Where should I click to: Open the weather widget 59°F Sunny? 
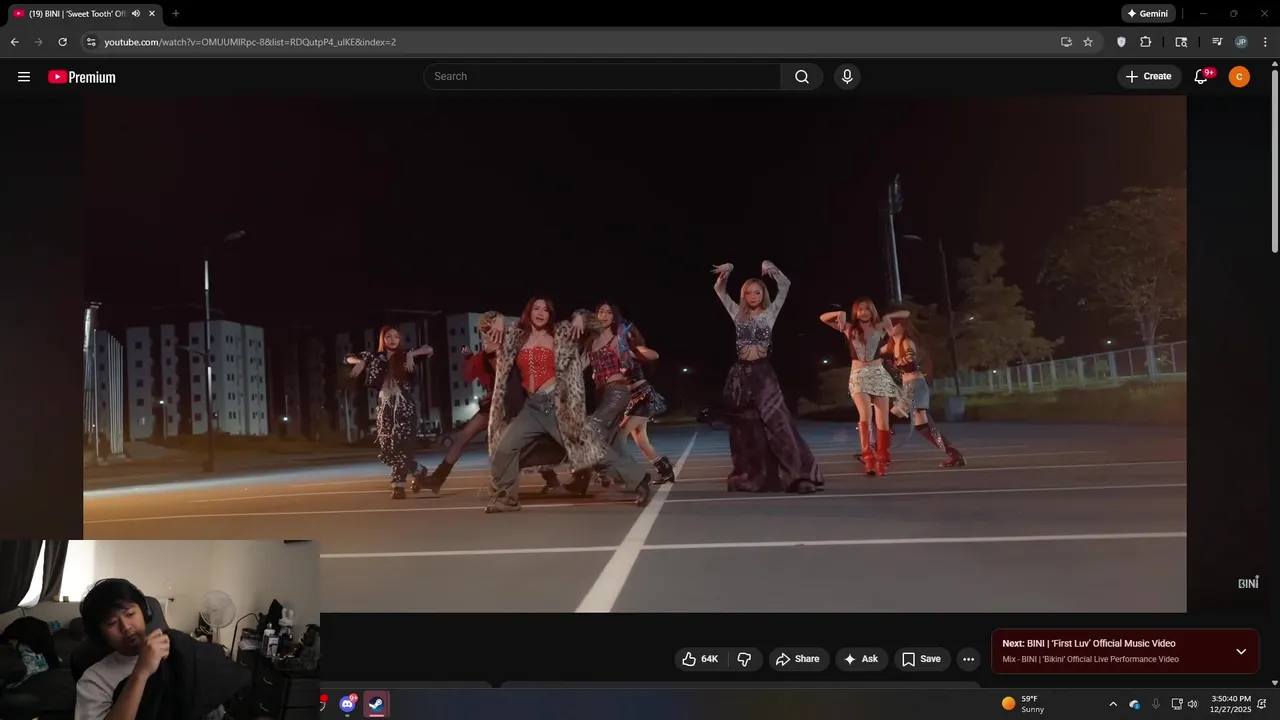(x=1023, y=704)
